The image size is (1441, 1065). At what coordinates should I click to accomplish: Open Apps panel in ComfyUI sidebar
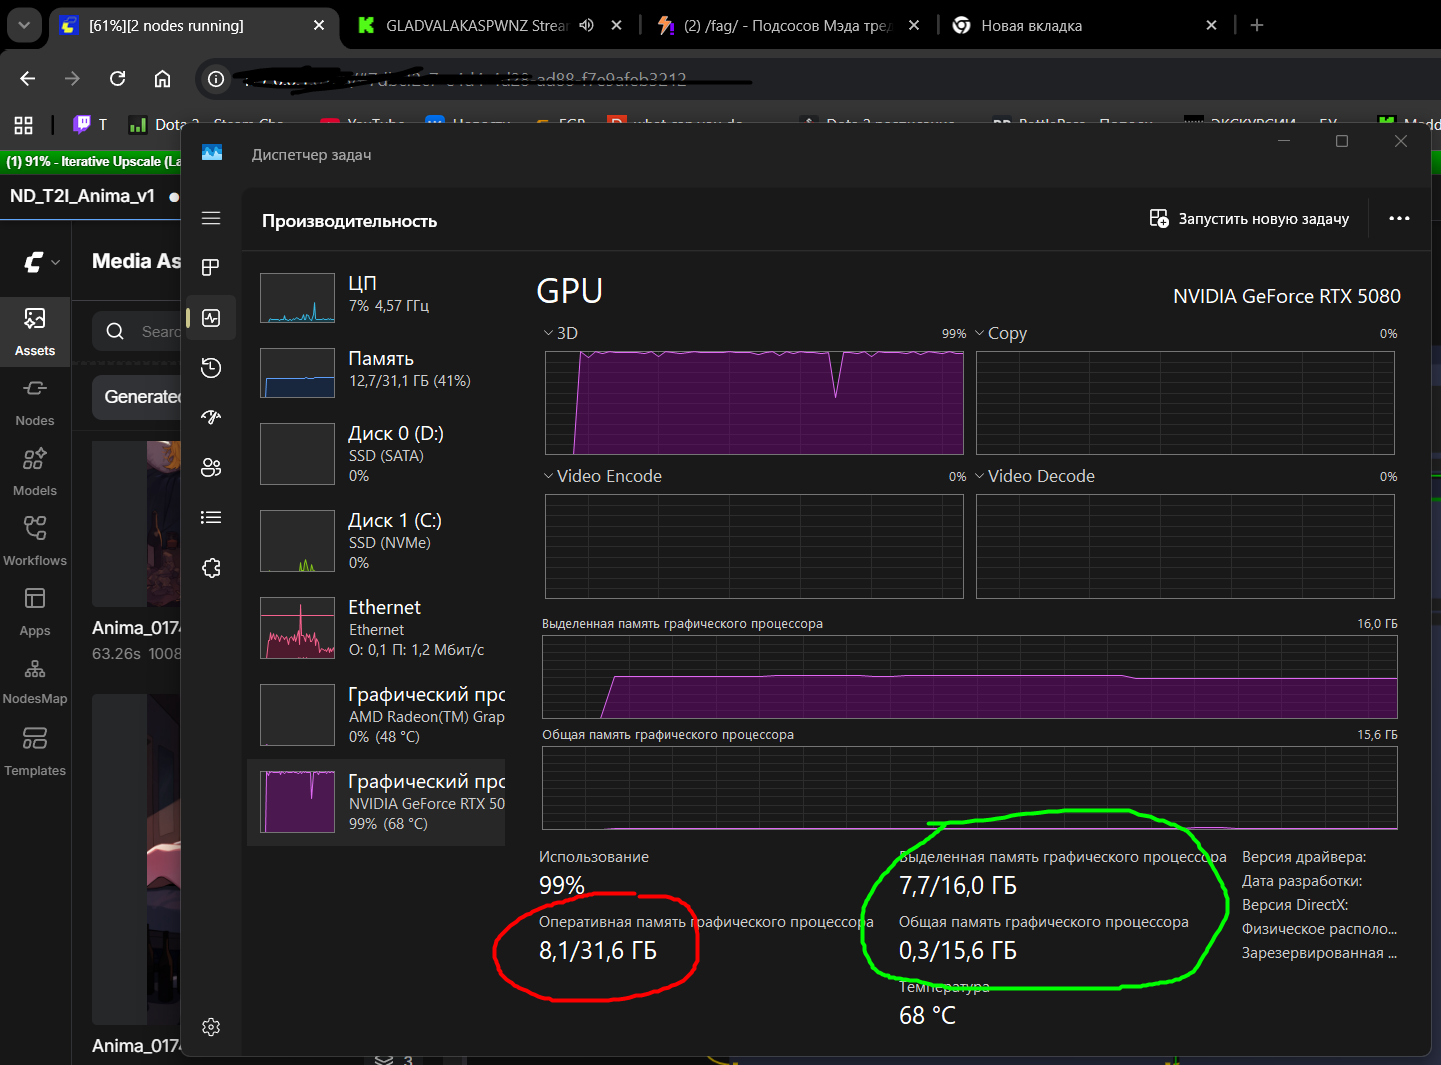tap(35, 612)
